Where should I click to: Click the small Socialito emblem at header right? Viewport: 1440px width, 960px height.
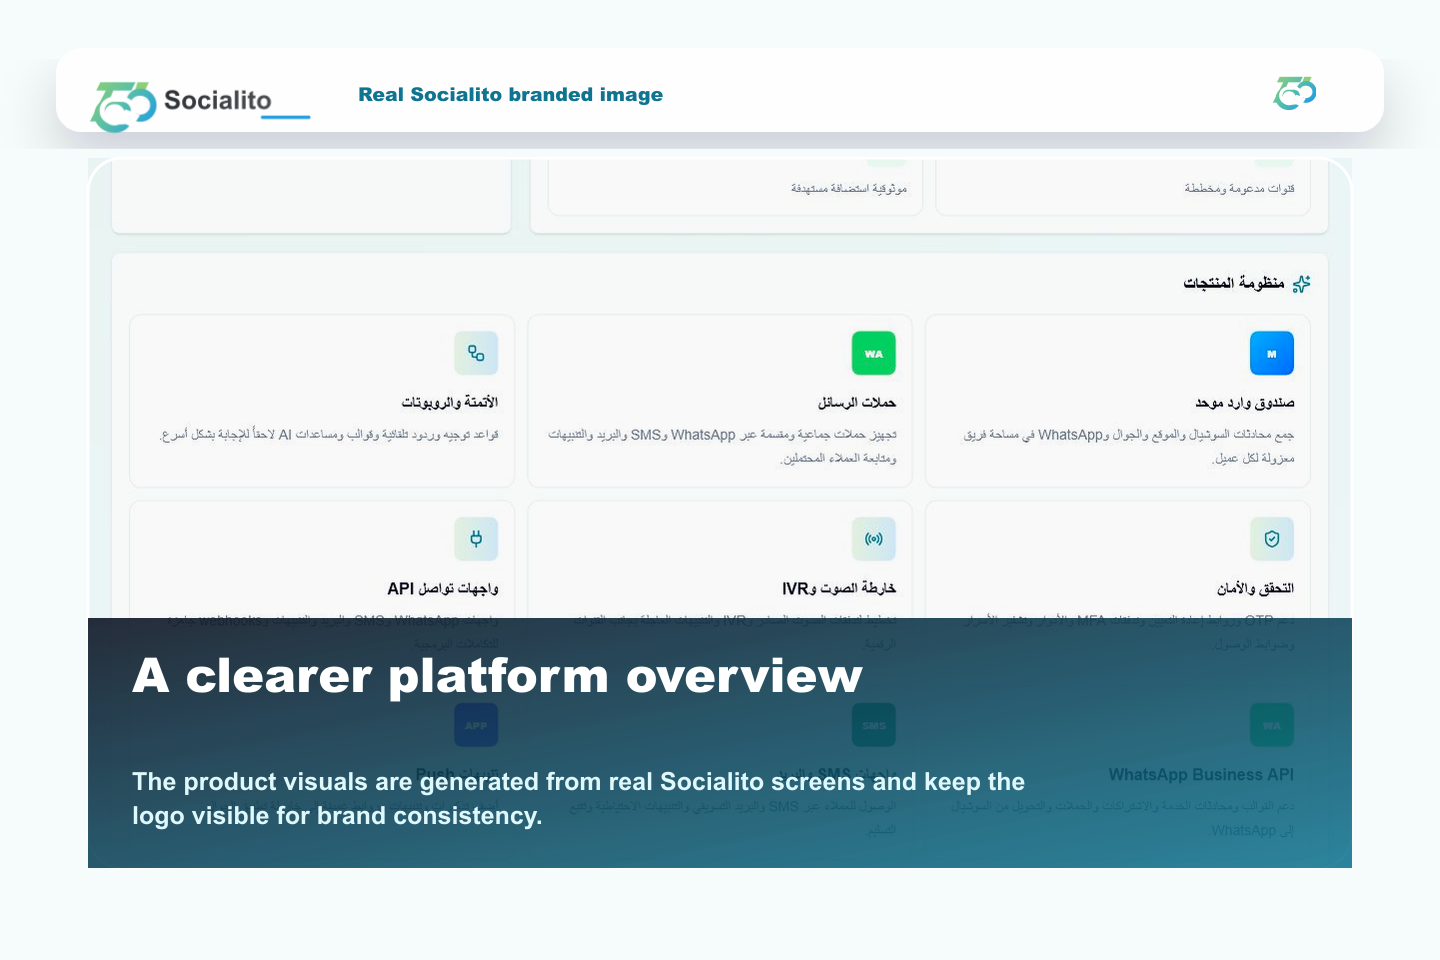[x=1294, y=93]
